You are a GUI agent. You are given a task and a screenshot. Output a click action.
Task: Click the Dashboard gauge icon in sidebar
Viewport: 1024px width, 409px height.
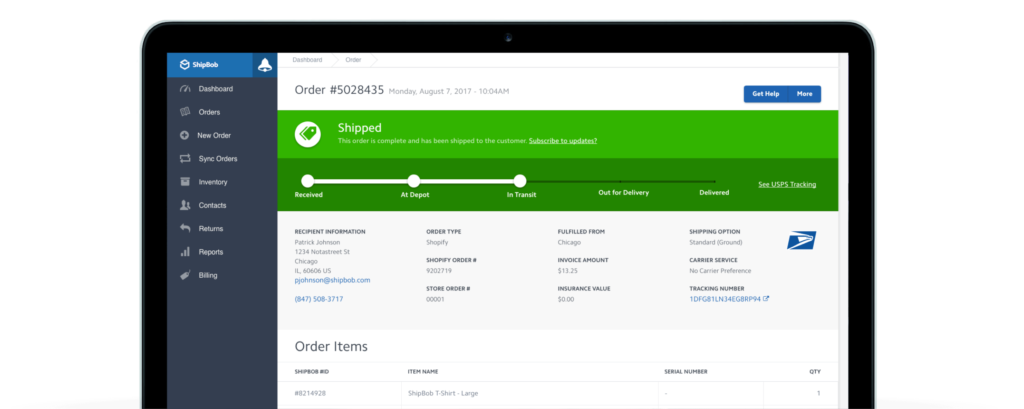tap(184, 89)
